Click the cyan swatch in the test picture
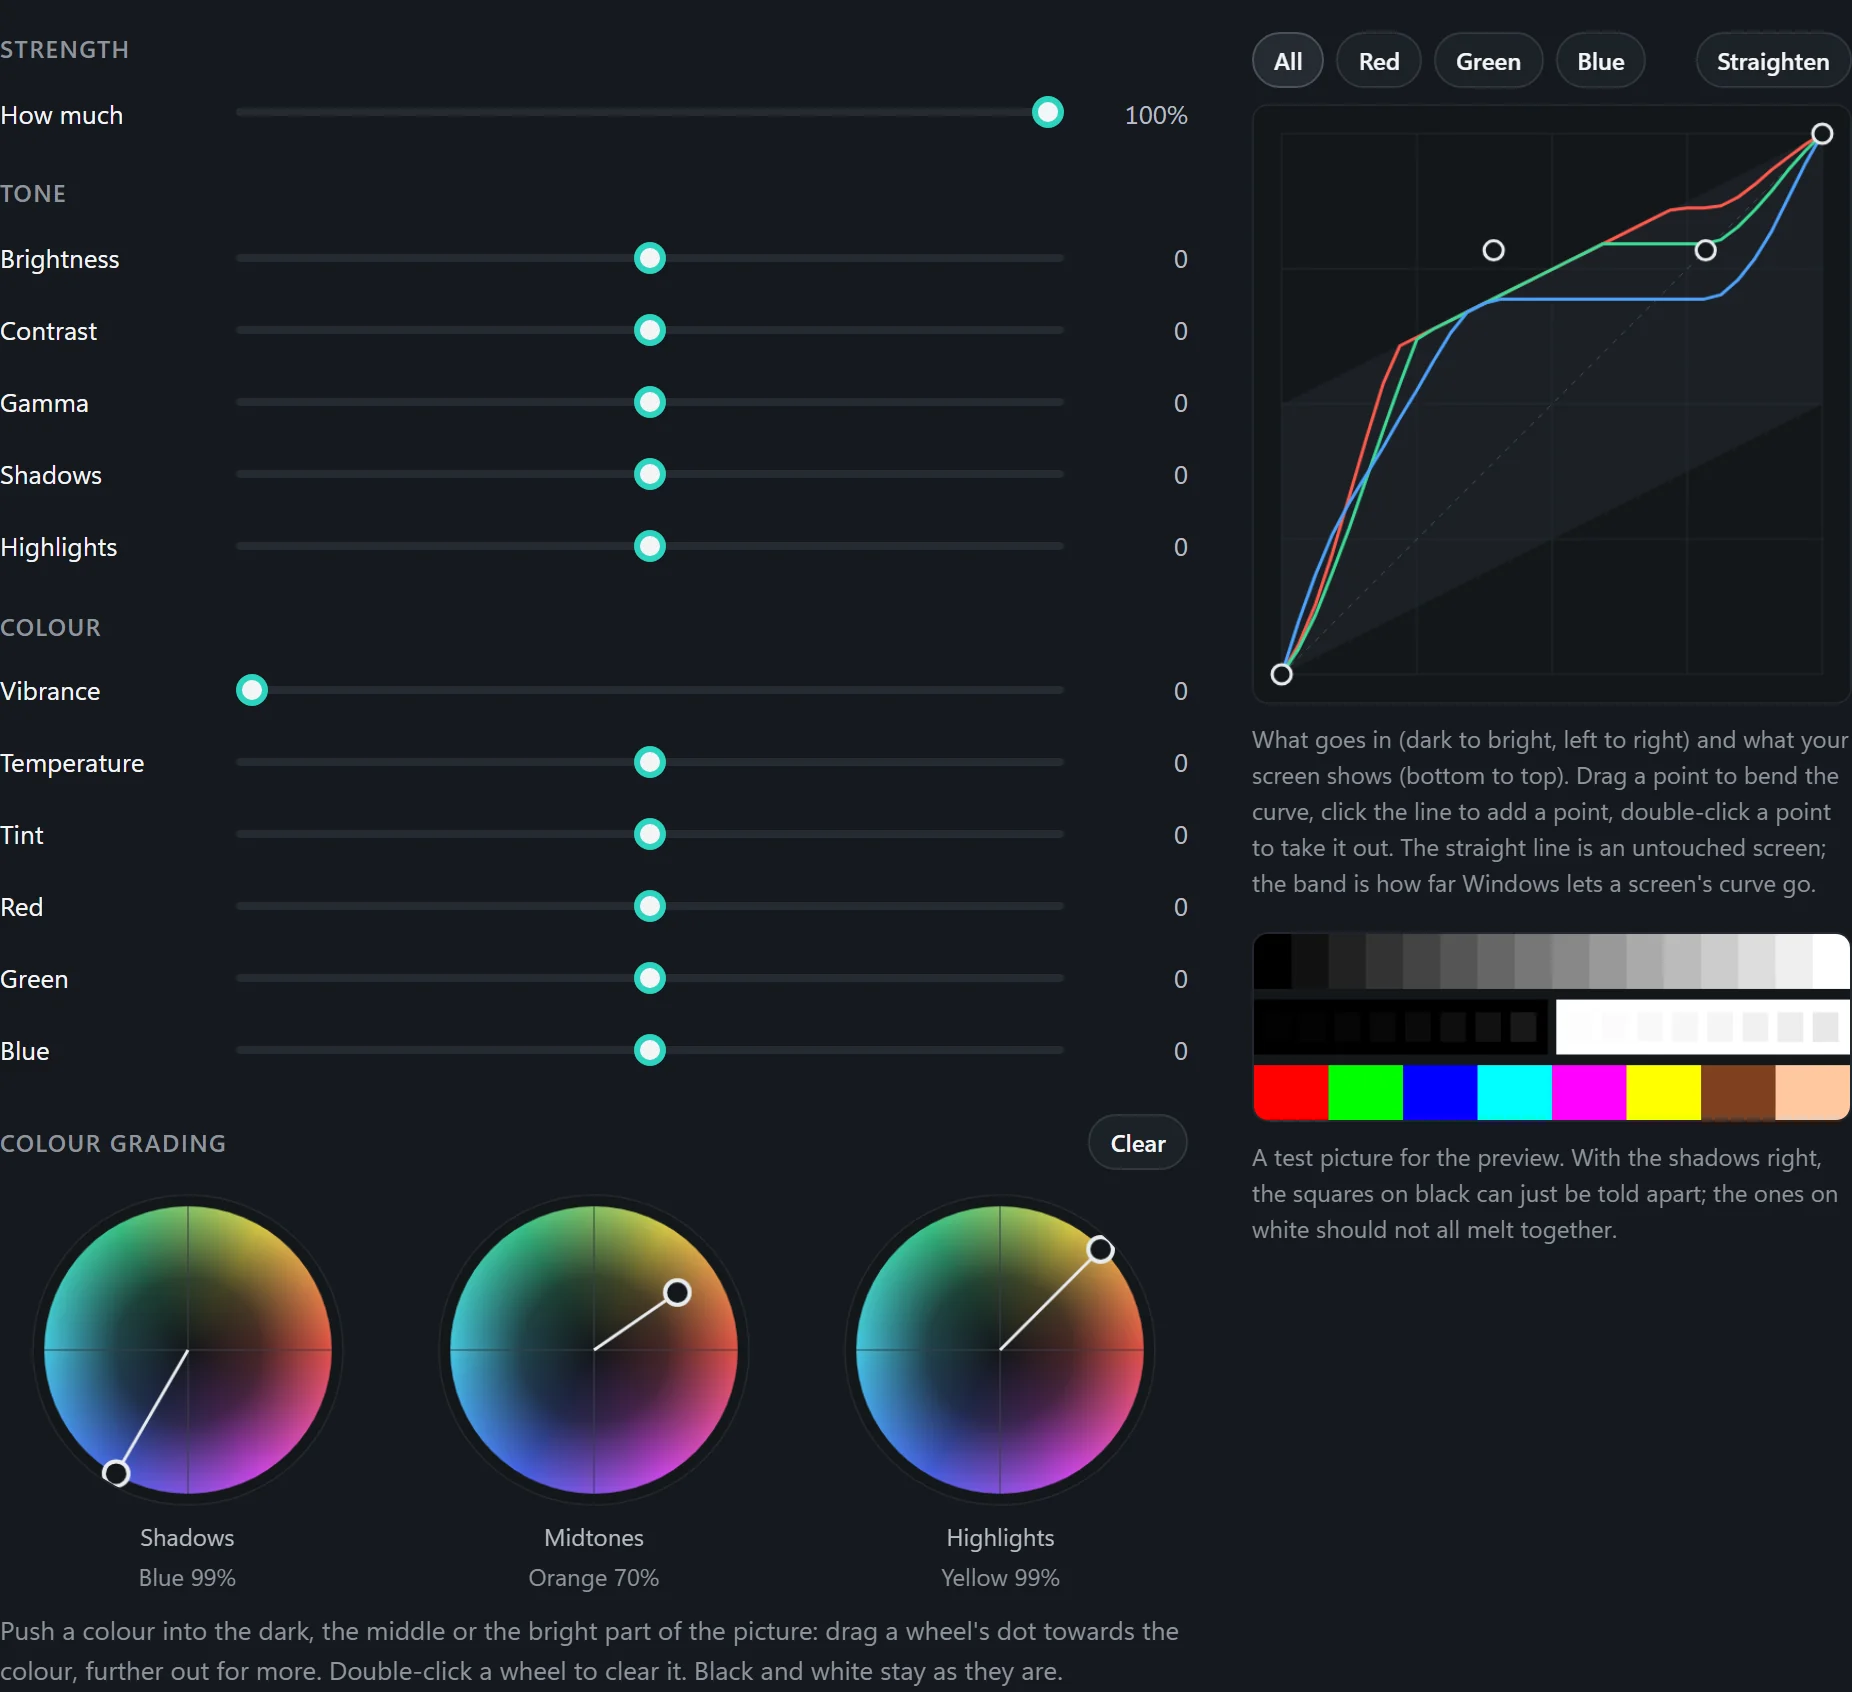 (1515, 1092)
